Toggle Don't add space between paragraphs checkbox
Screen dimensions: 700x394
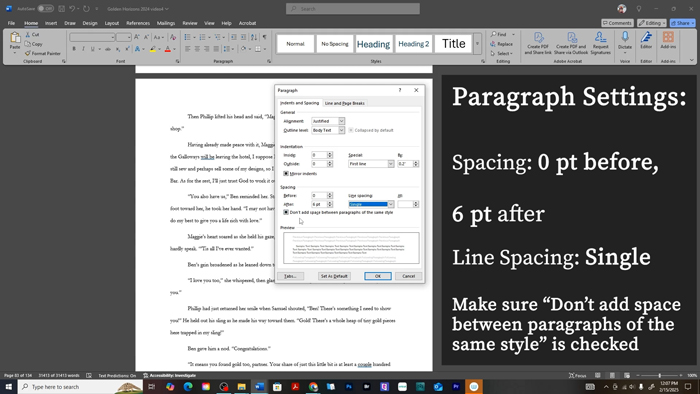(286, 212)
